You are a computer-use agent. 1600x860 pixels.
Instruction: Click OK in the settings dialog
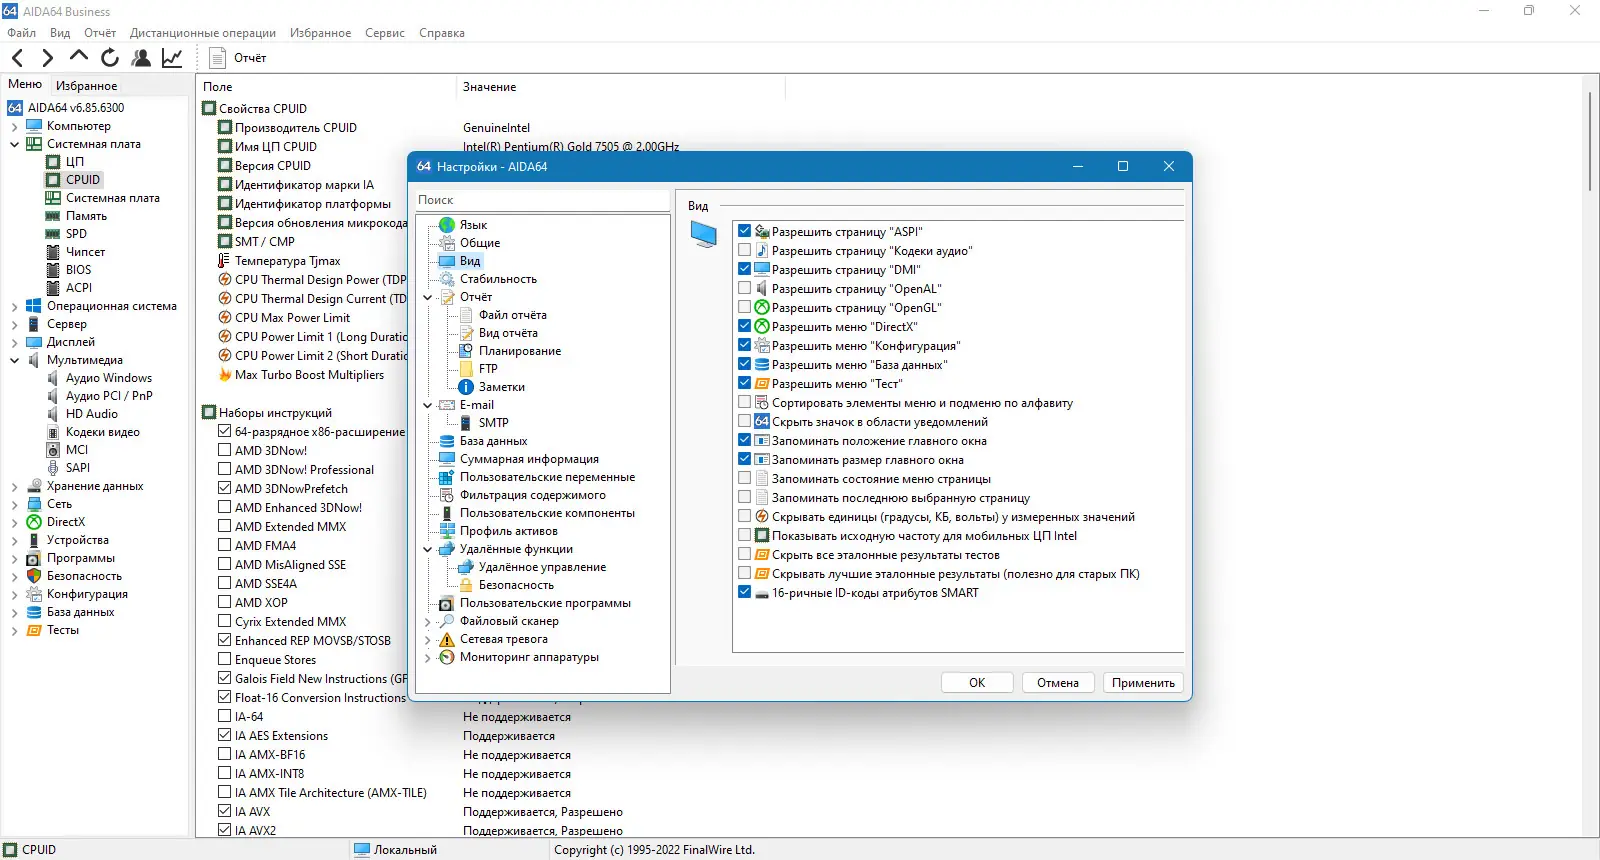point(977,683)
